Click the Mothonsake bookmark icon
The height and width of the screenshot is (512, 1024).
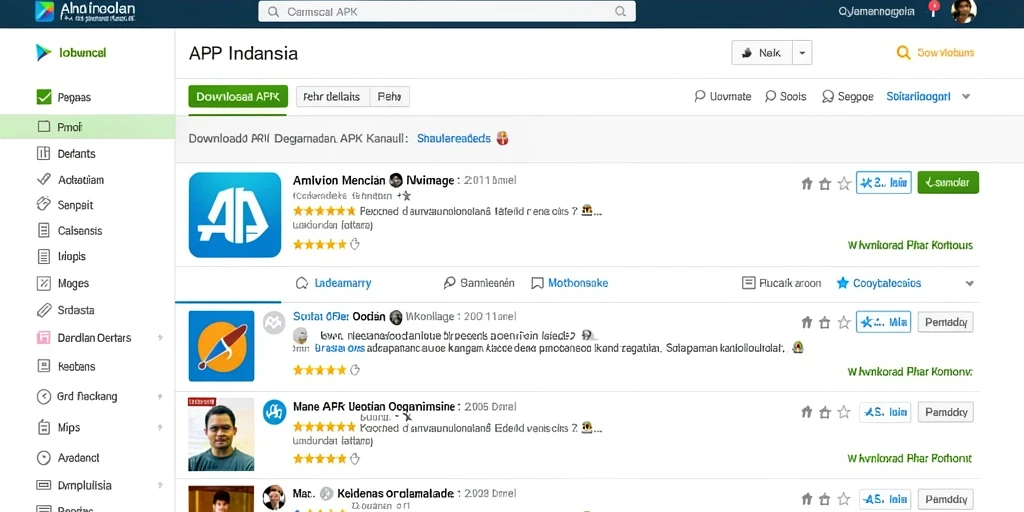pos(537,283)
